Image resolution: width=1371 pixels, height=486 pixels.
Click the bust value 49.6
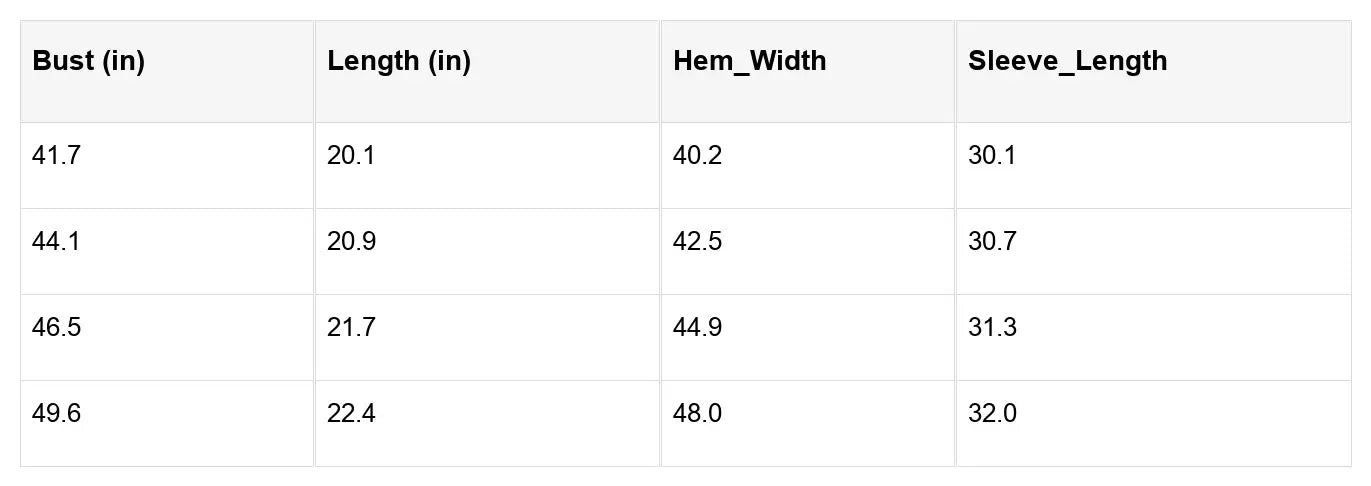pyautogui.click(x=57, y=414)
